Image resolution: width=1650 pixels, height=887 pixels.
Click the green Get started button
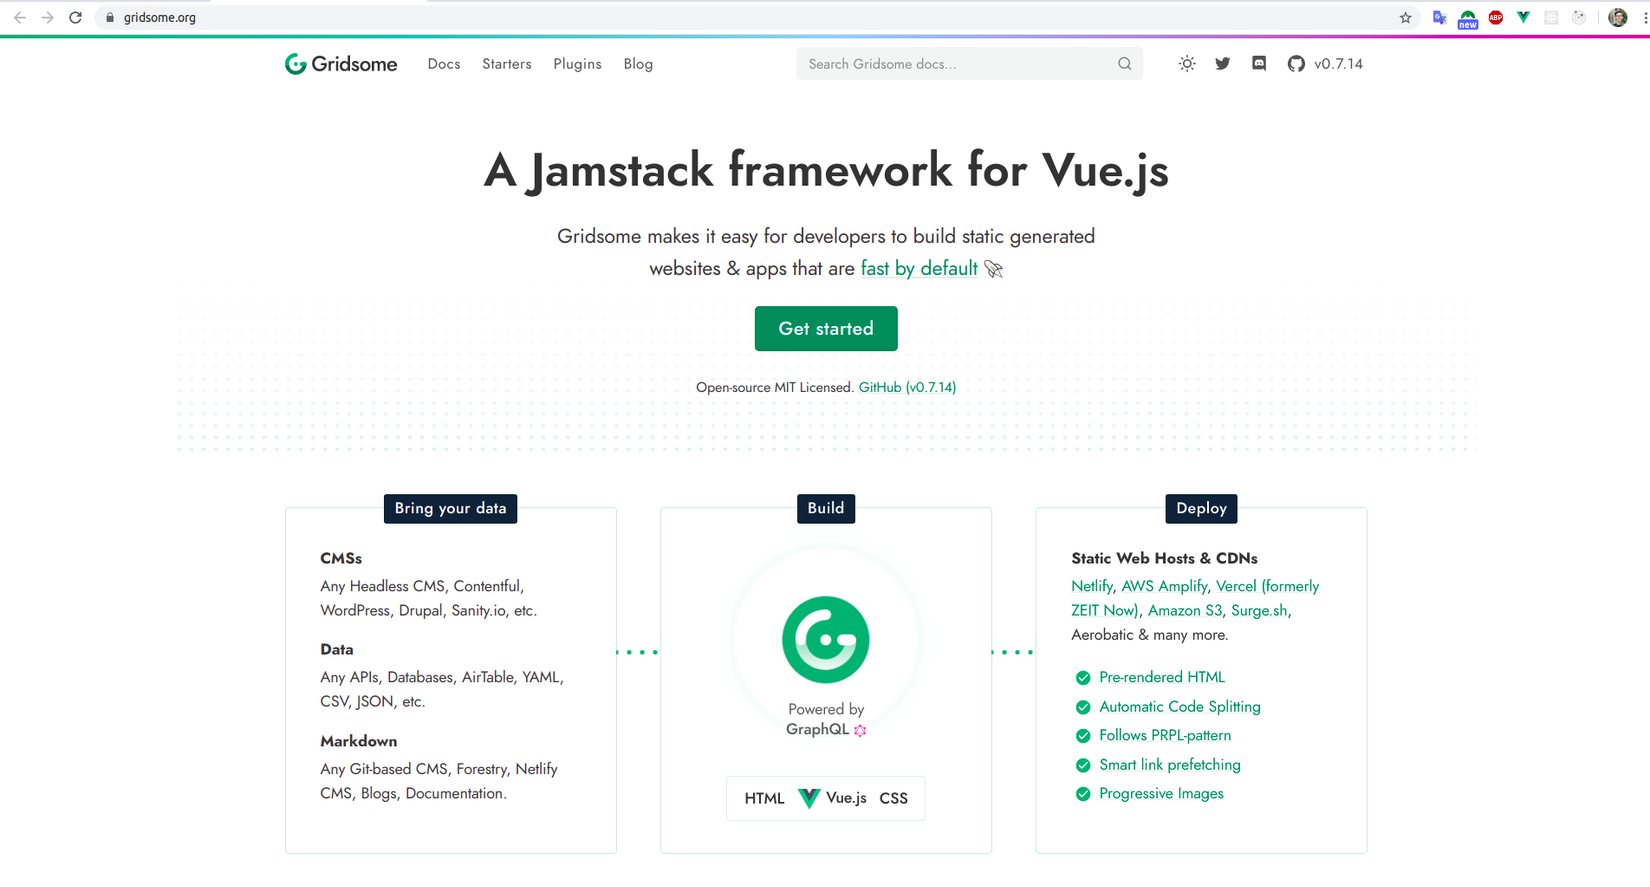pyautogui.click(x=826, y=329)
